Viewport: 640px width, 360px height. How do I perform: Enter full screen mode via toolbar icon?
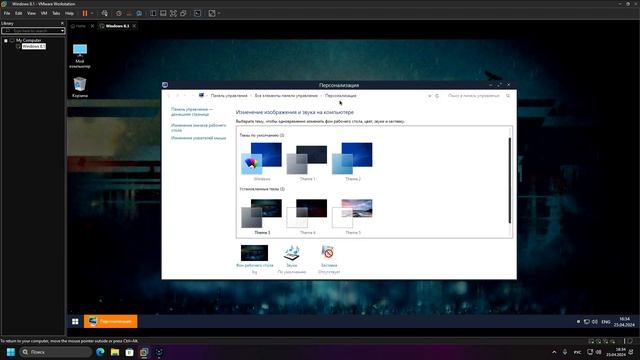click(173, 13)
